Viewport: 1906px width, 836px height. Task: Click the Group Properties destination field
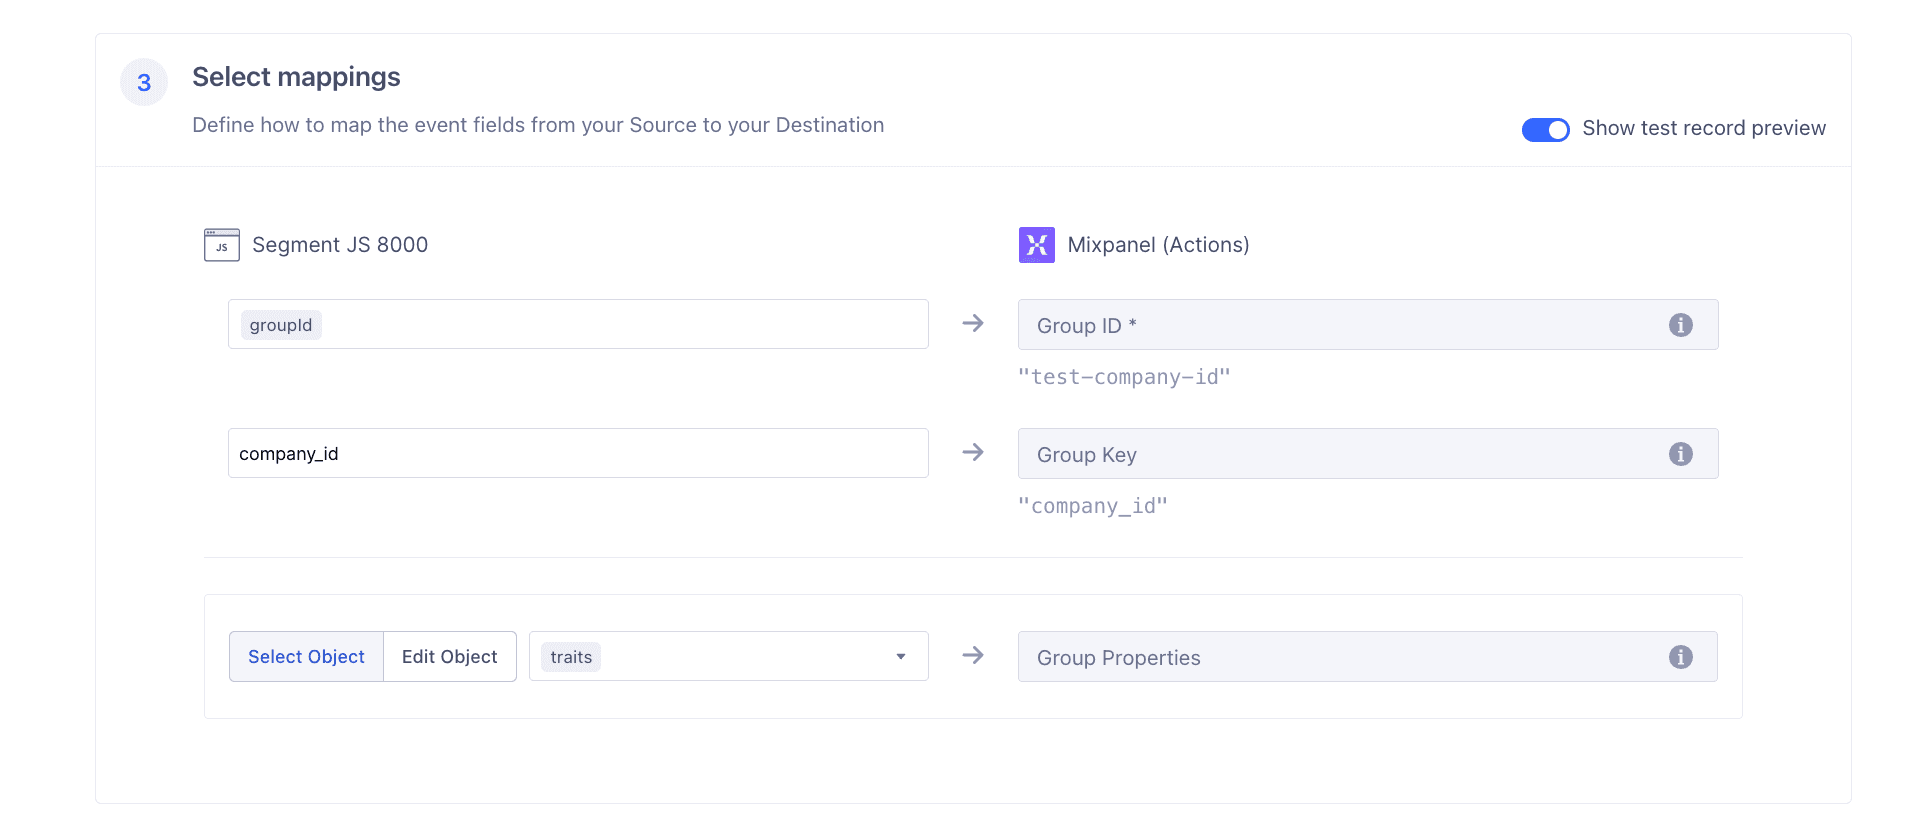pos(1340,657)
